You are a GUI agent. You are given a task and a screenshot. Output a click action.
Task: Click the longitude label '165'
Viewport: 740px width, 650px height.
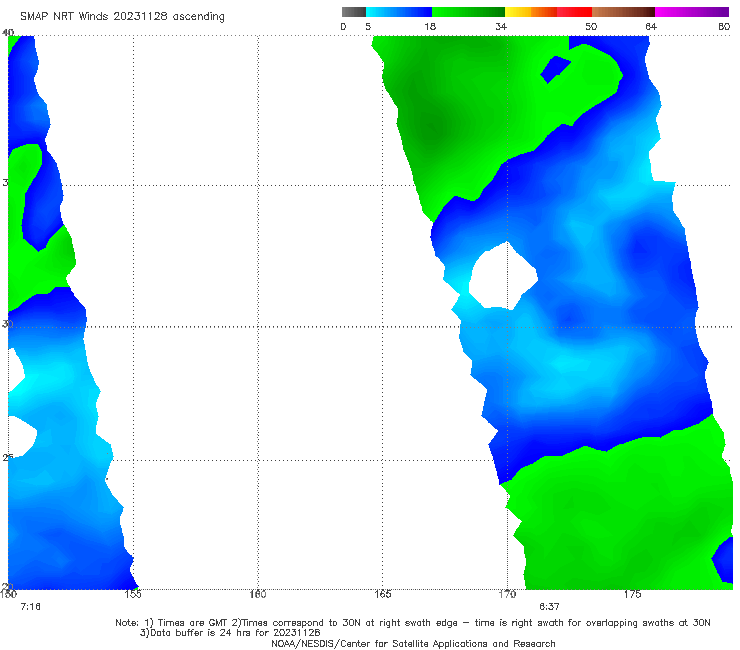click(382, 594)
